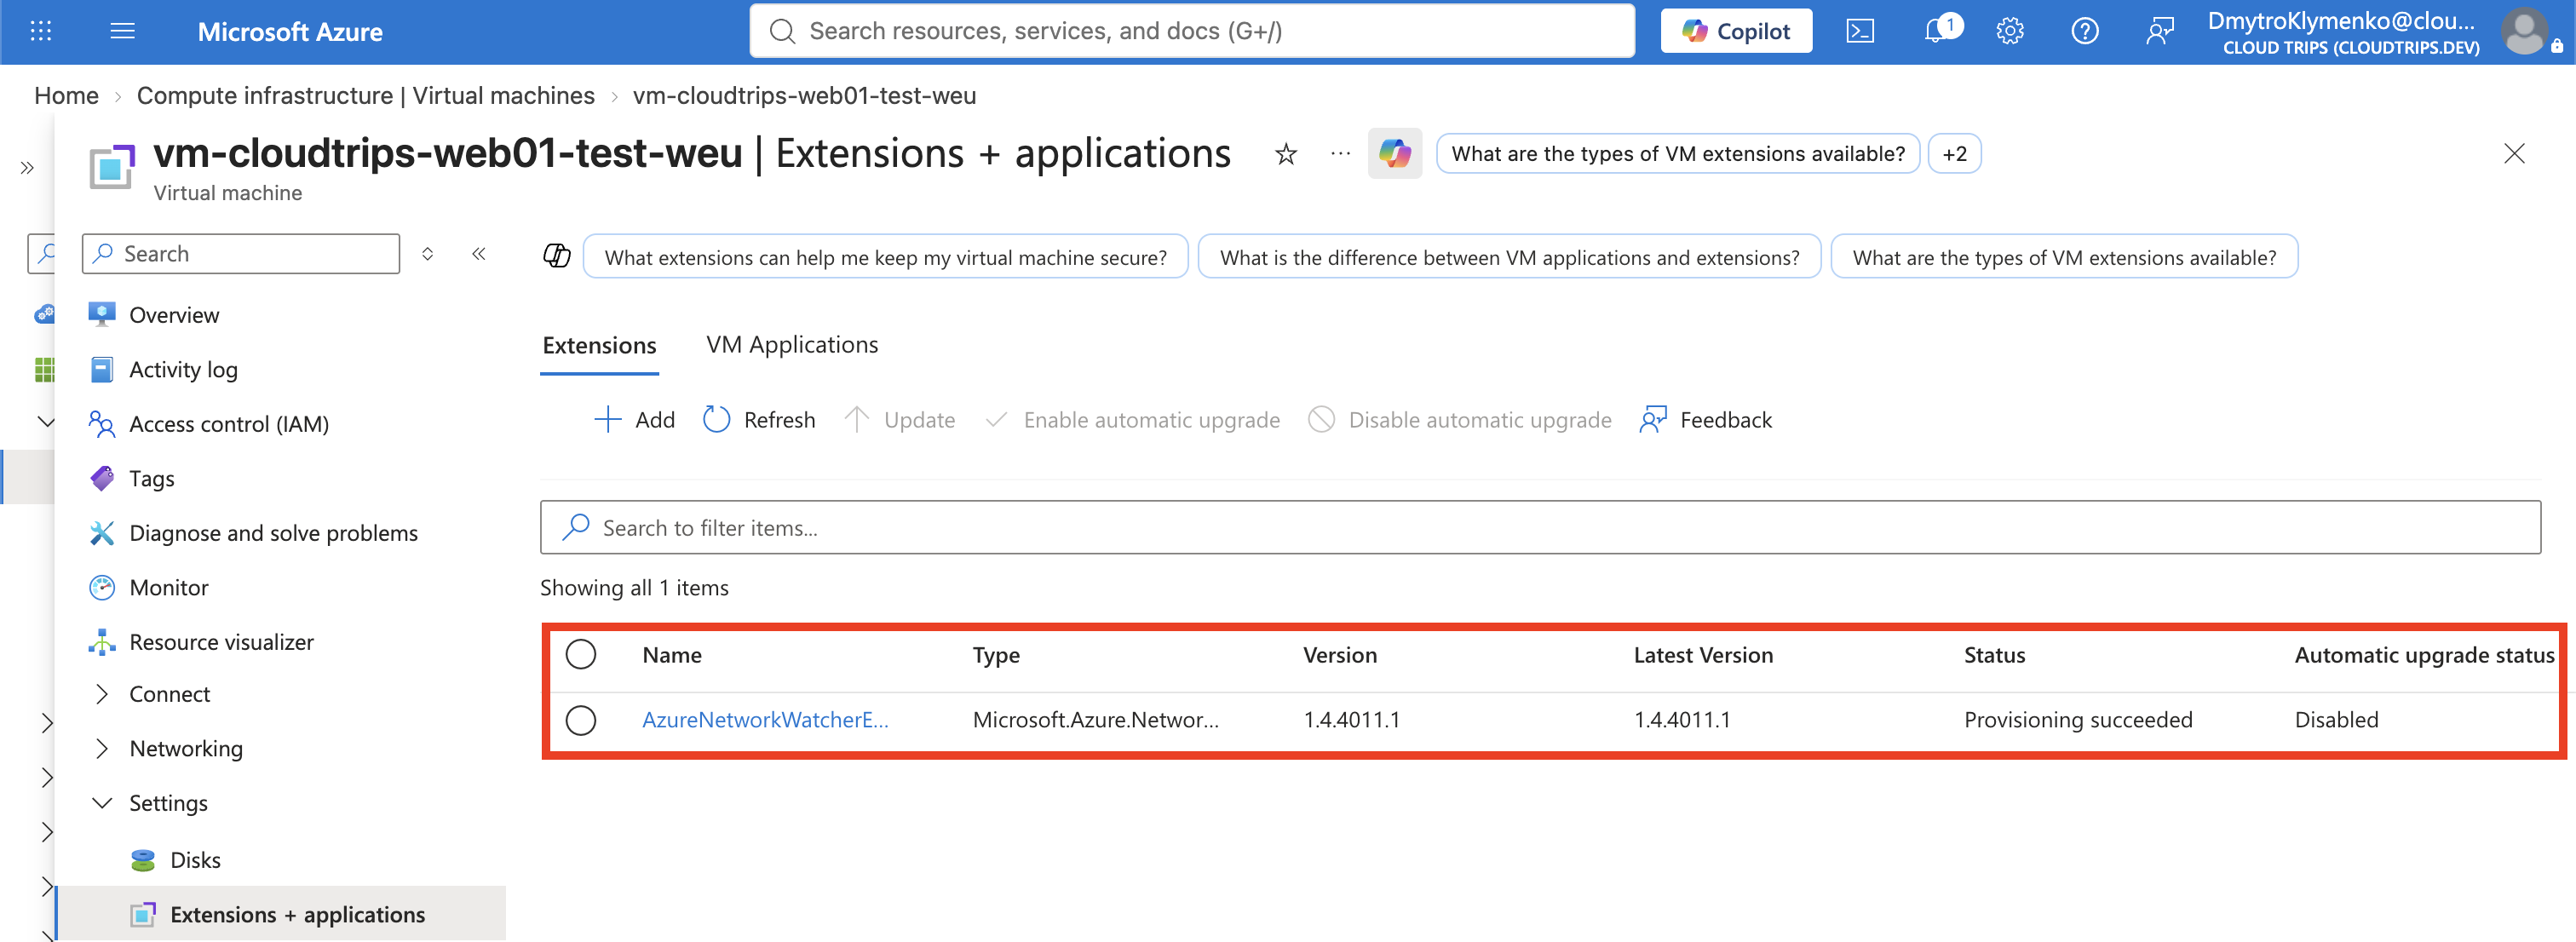Focus the Search to filter items field
This screenshot has height=942, width=2576.
click(1540, 527)
